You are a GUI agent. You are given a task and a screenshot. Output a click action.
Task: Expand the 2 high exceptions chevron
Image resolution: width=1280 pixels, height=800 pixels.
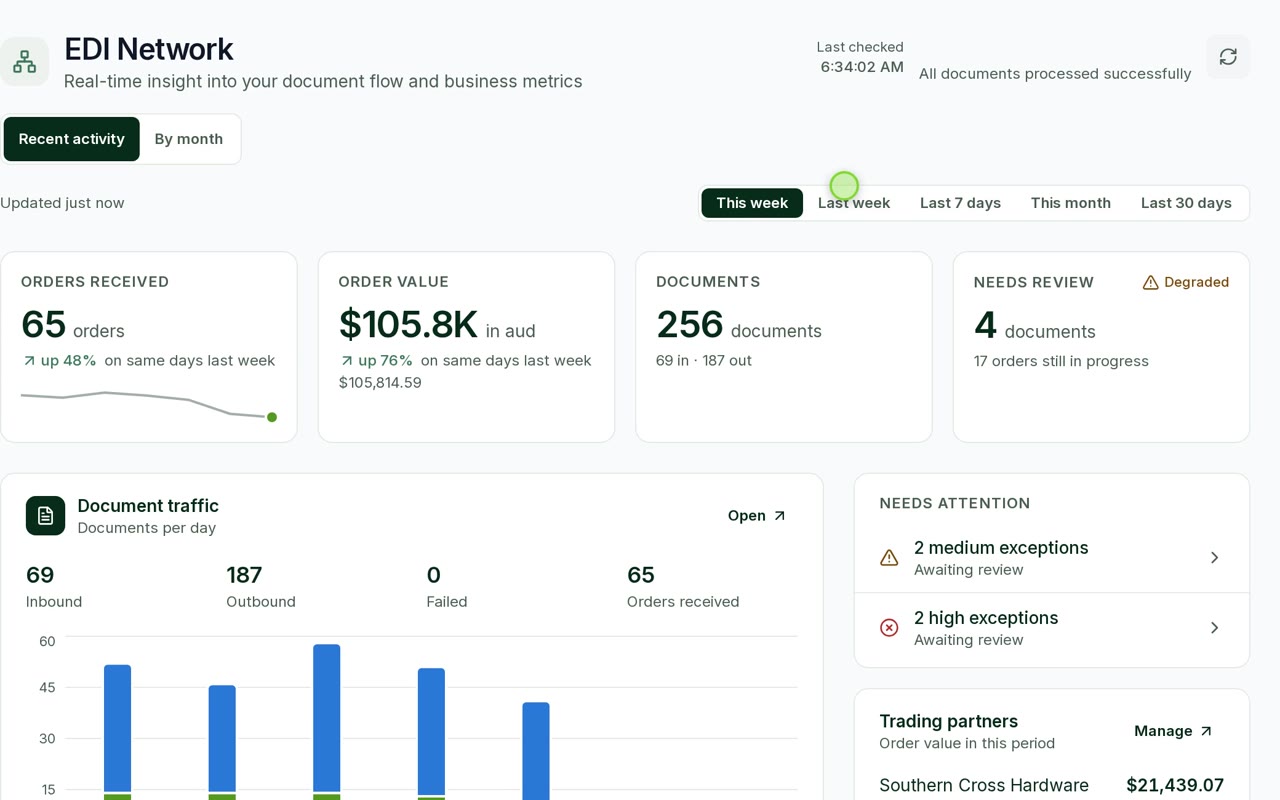point(1214,628)
